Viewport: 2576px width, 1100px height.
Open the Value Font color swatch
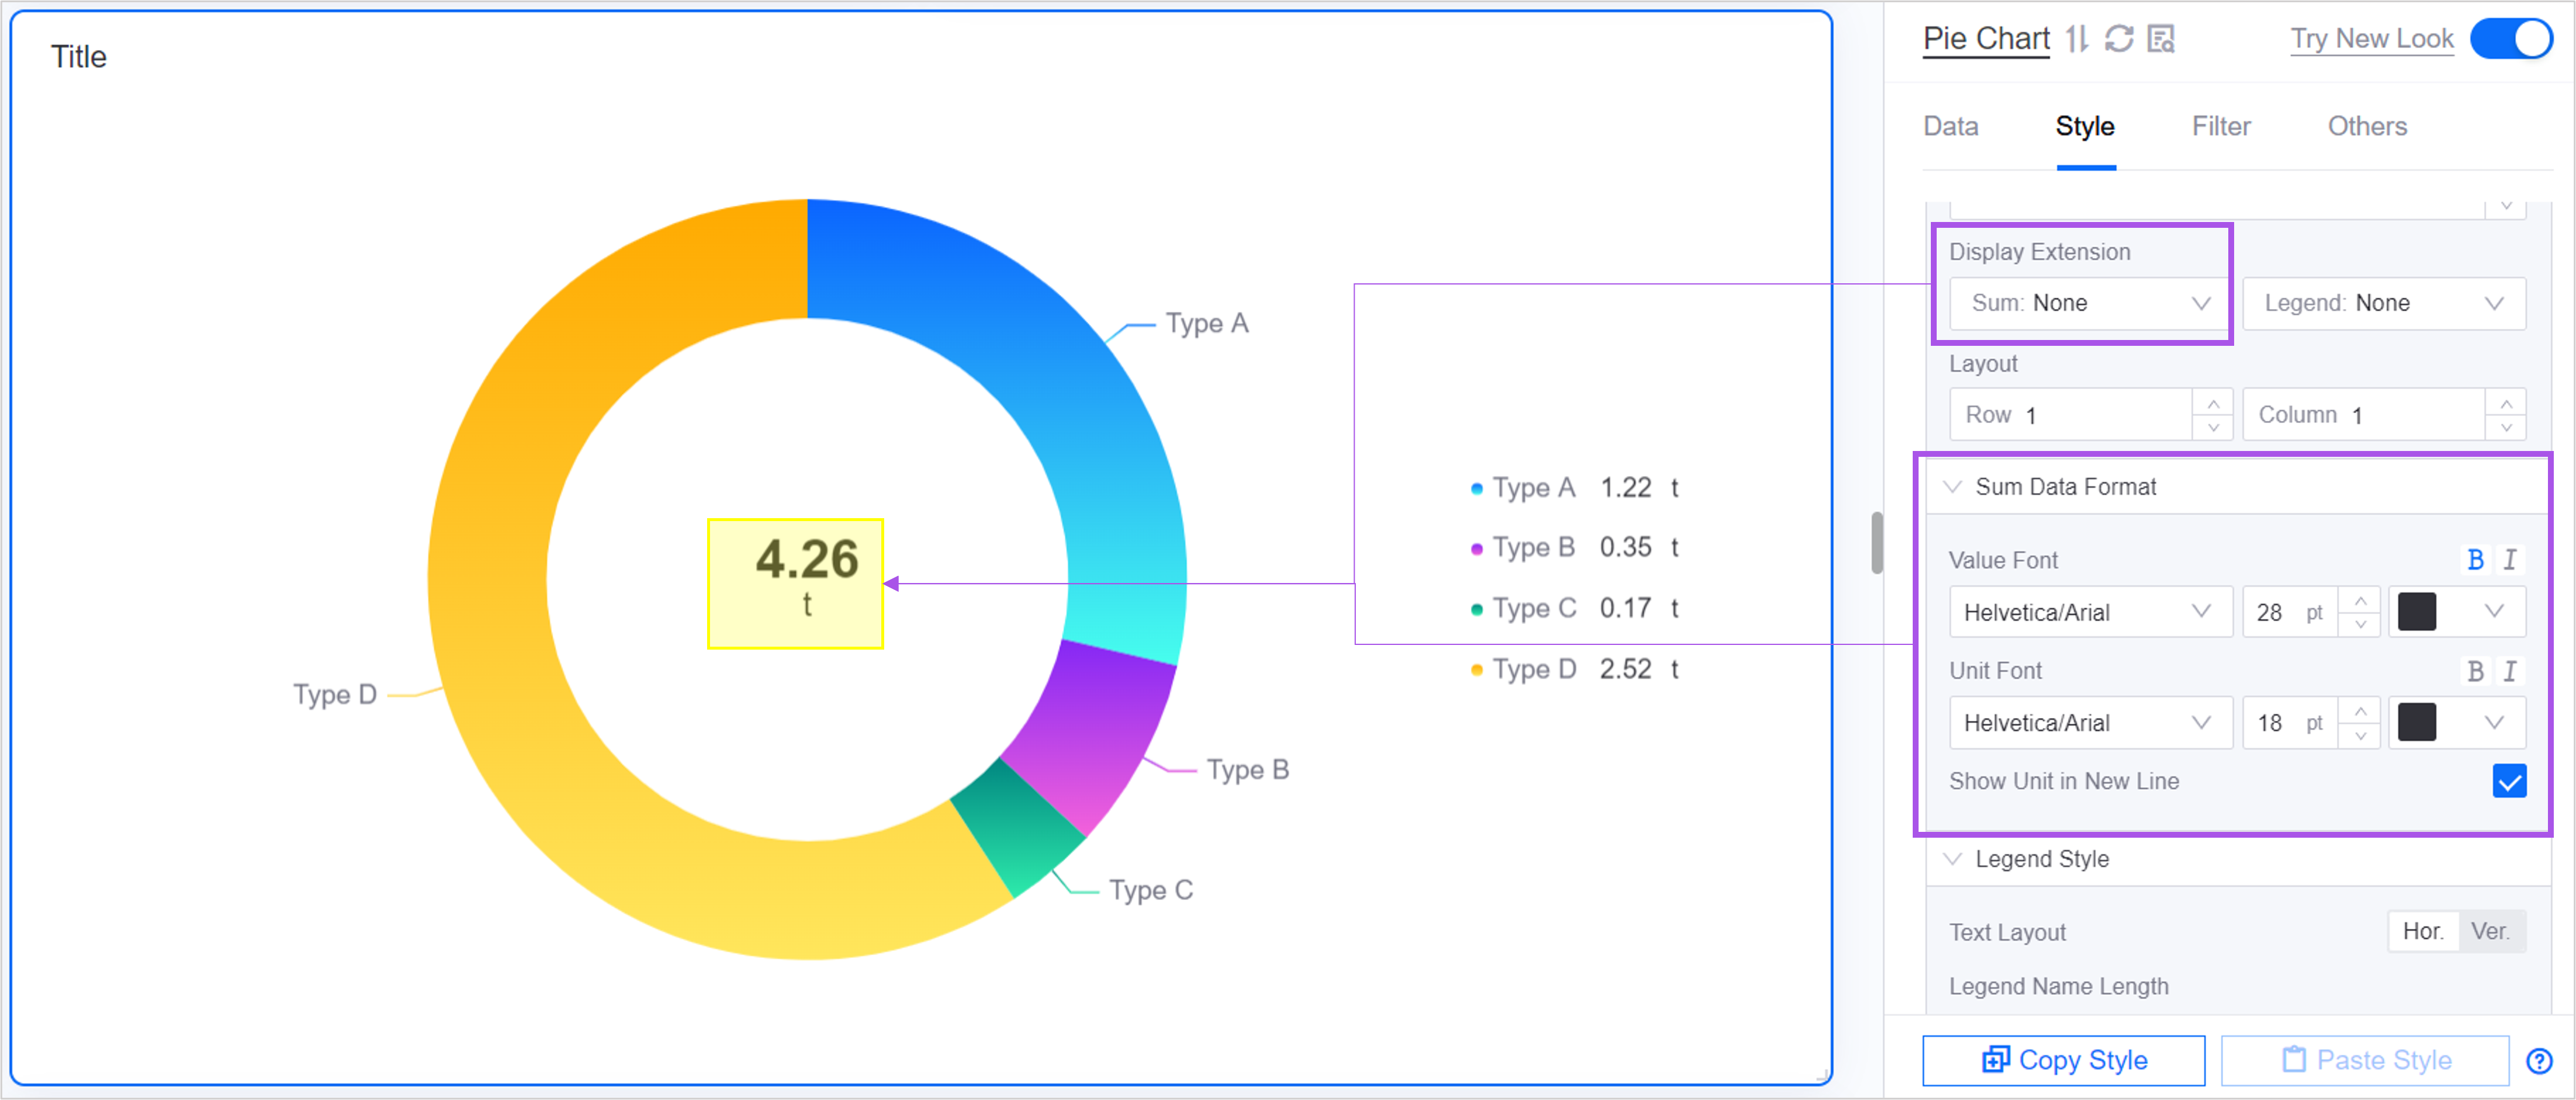pyautogui.click(x=2417, y=612)
